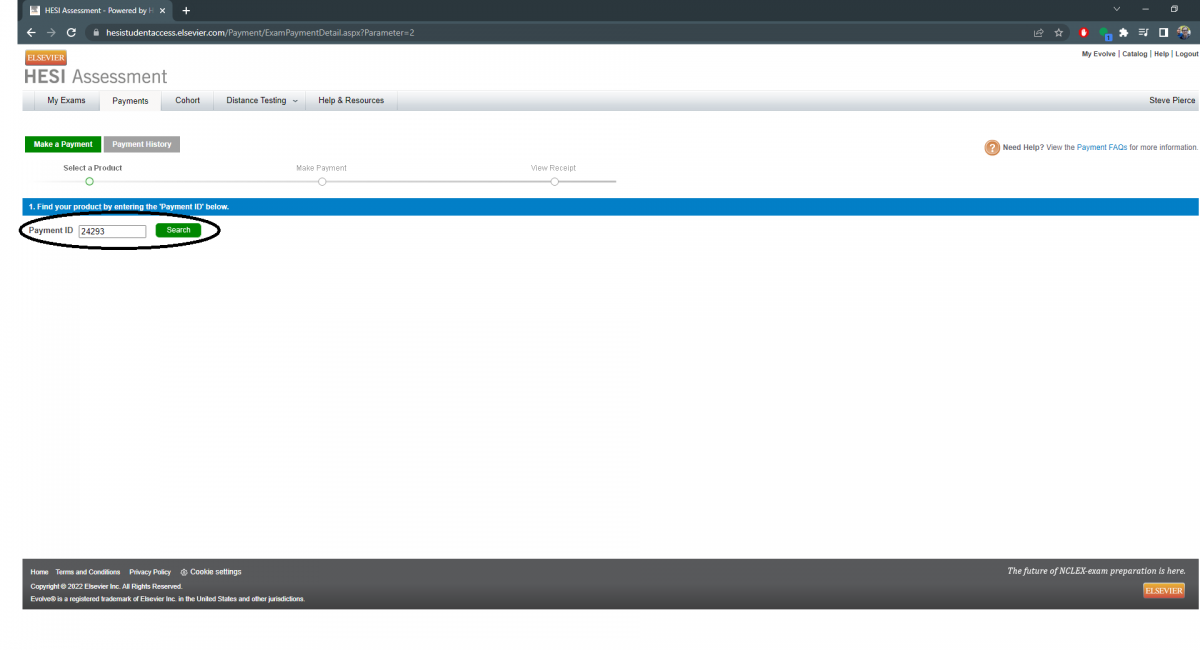Restore down the browser window
This screenshot has width=1200, height=650.
tap(1174, 9)
